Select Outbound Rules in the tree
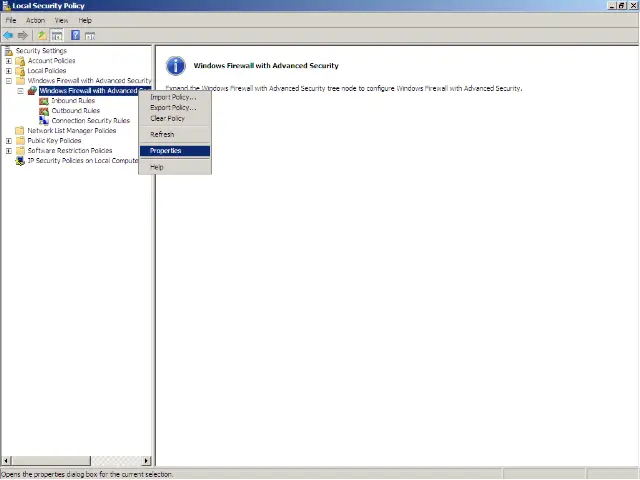This screenshot has height=480, width=640. pos(76,111)
